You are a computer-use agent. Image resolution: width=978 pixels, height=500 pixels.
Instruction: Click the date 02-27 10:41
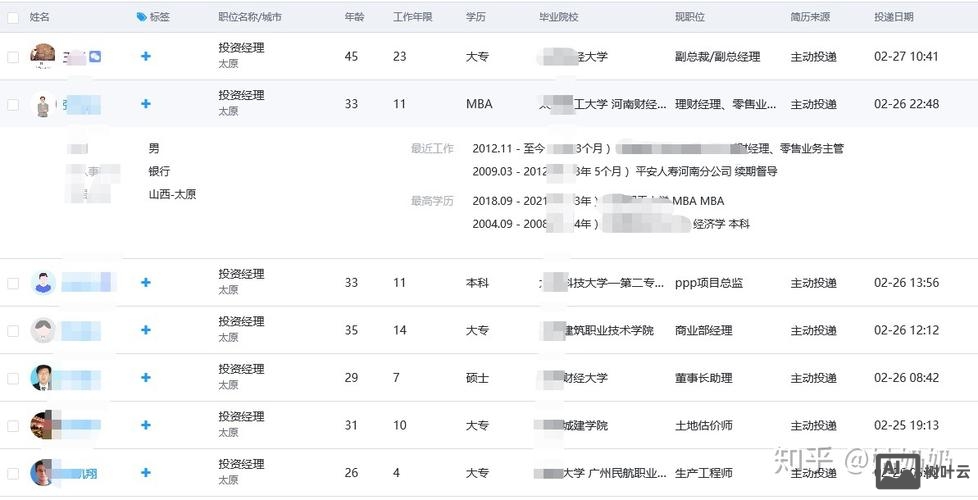[906, 57]
